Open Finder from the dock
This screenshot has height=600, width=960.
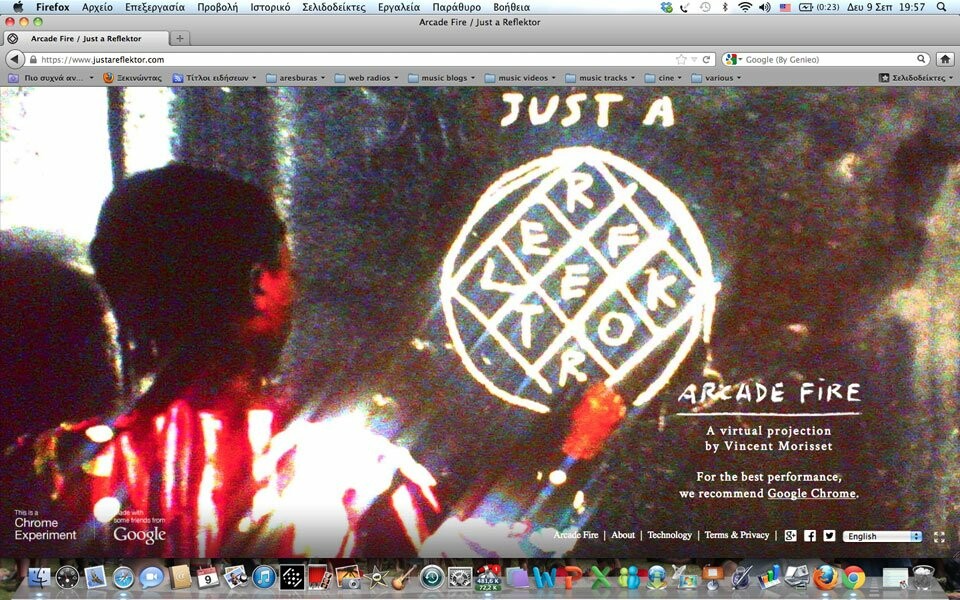click(39, 577)
